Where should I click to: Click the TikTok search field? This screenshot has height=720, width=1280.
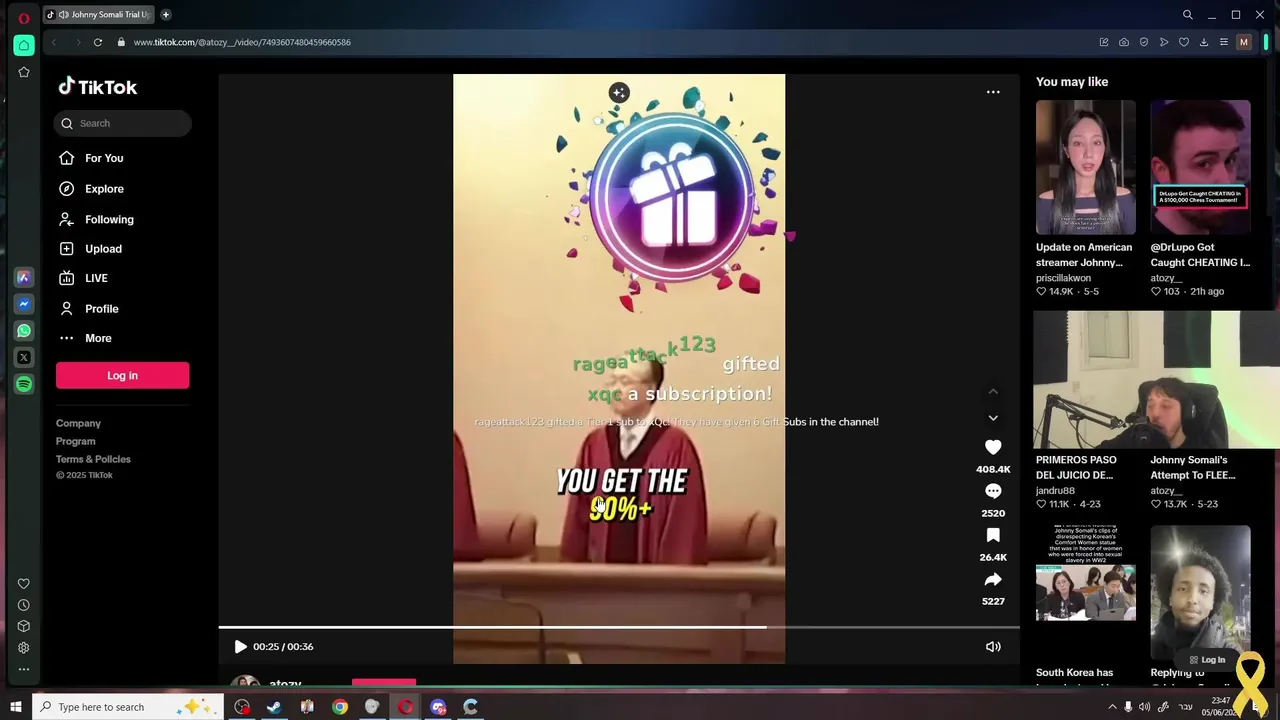coord(122,123)
